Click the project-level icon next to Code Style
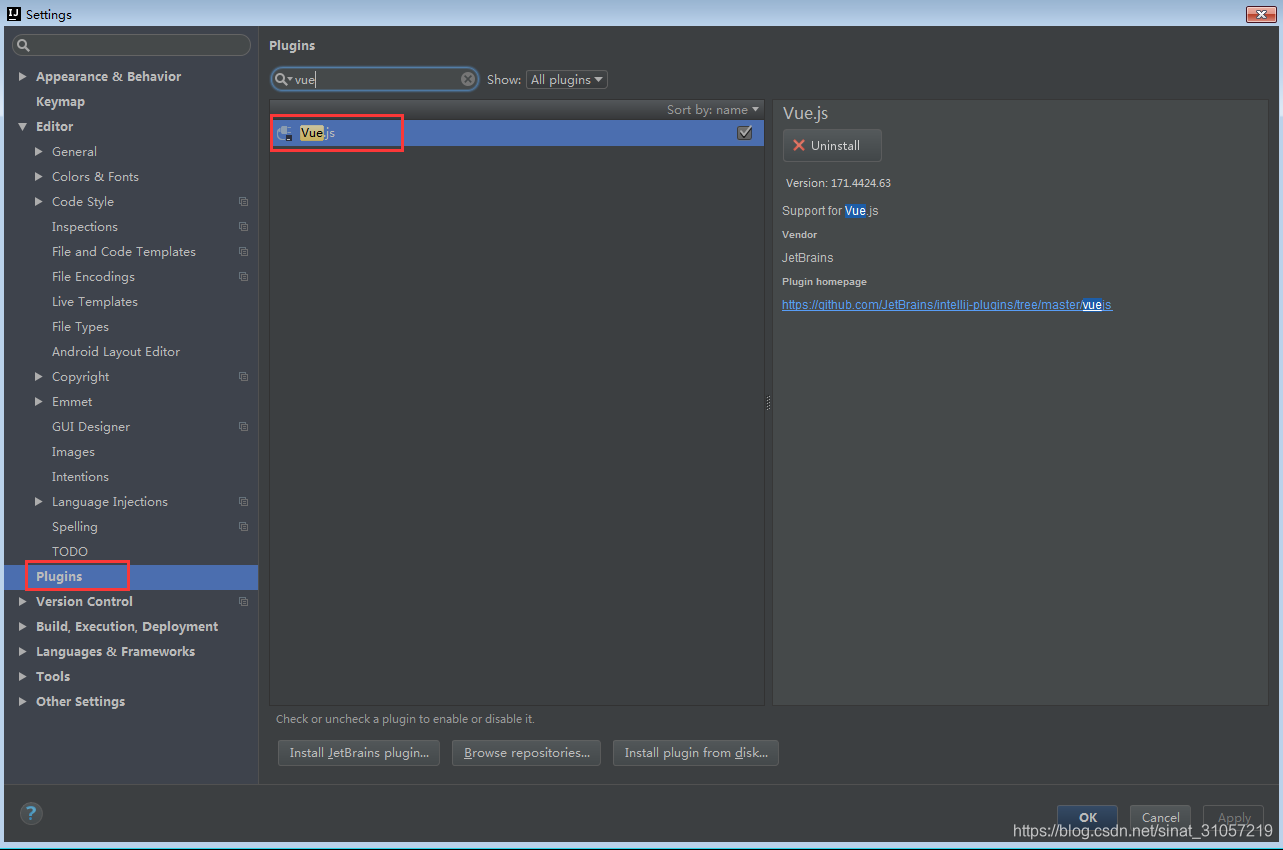Screen dimensions: 1283x850 [243, 201]
